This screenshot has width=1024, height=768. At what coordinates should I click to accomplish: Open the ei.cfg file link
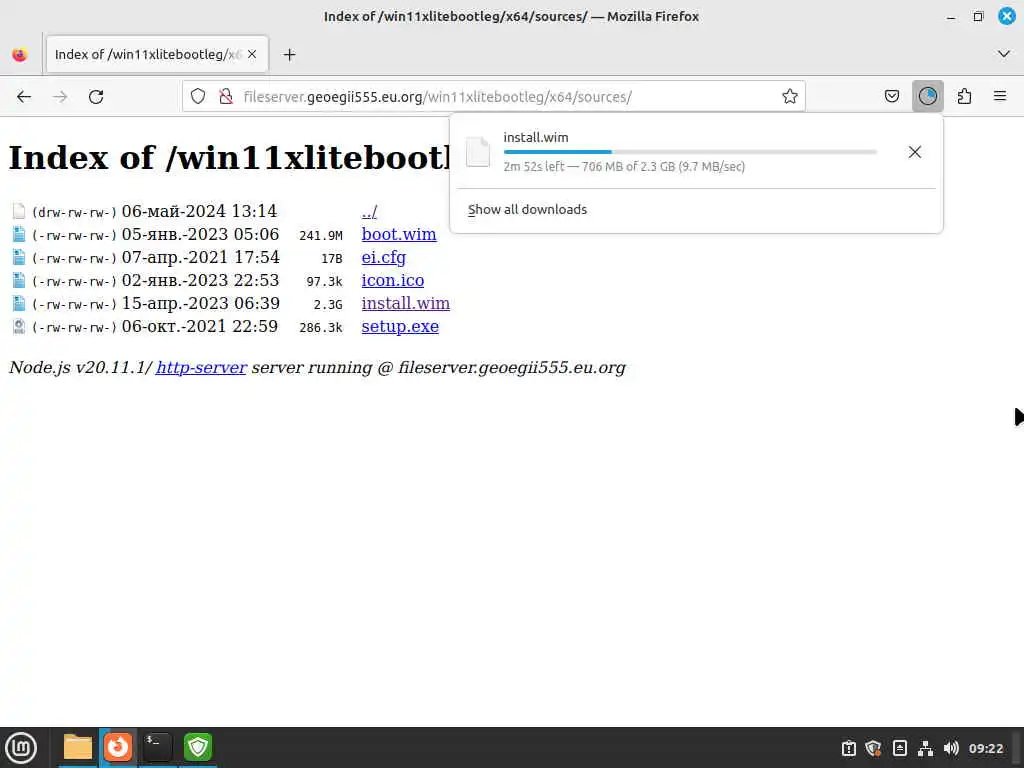[x=383, y=257]
